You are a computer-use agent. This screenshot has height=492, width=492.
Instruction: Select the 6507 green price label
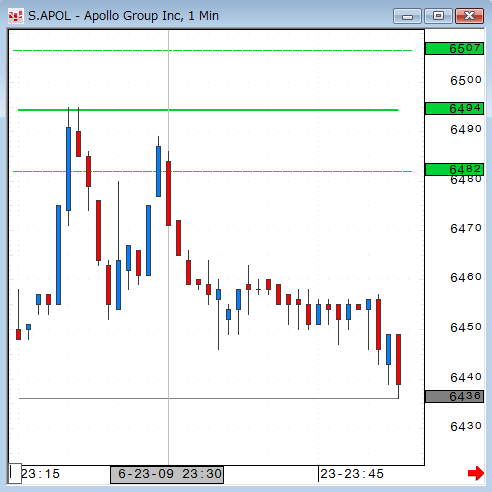454,49
